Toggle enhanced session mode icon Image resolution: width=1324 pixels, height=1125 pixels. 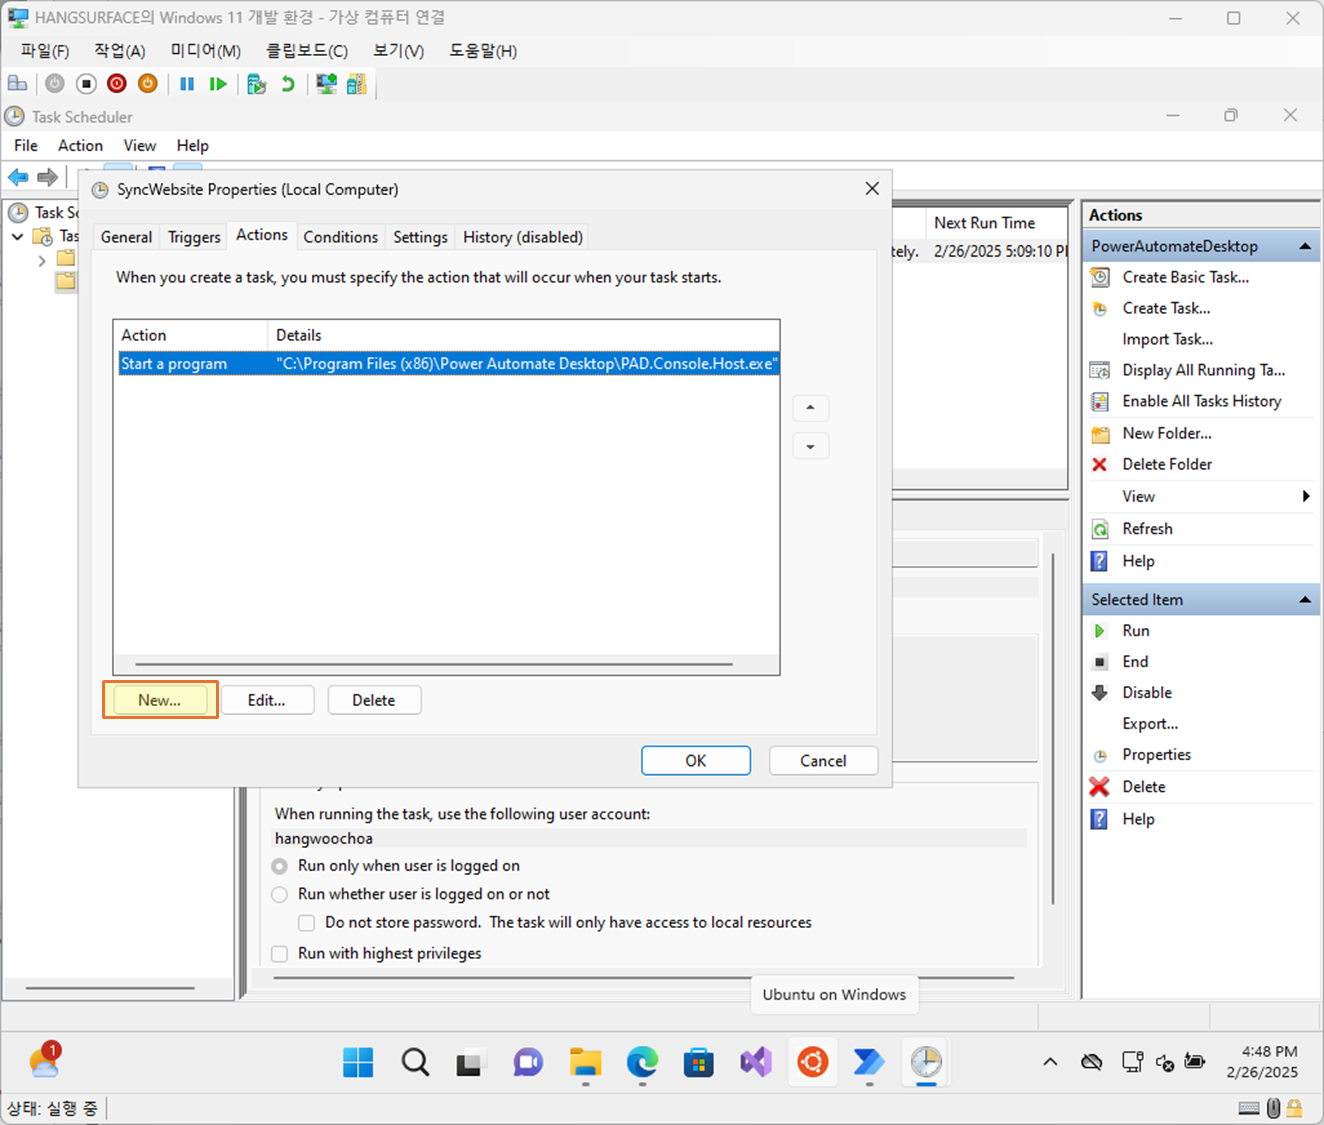click(326, 84)
